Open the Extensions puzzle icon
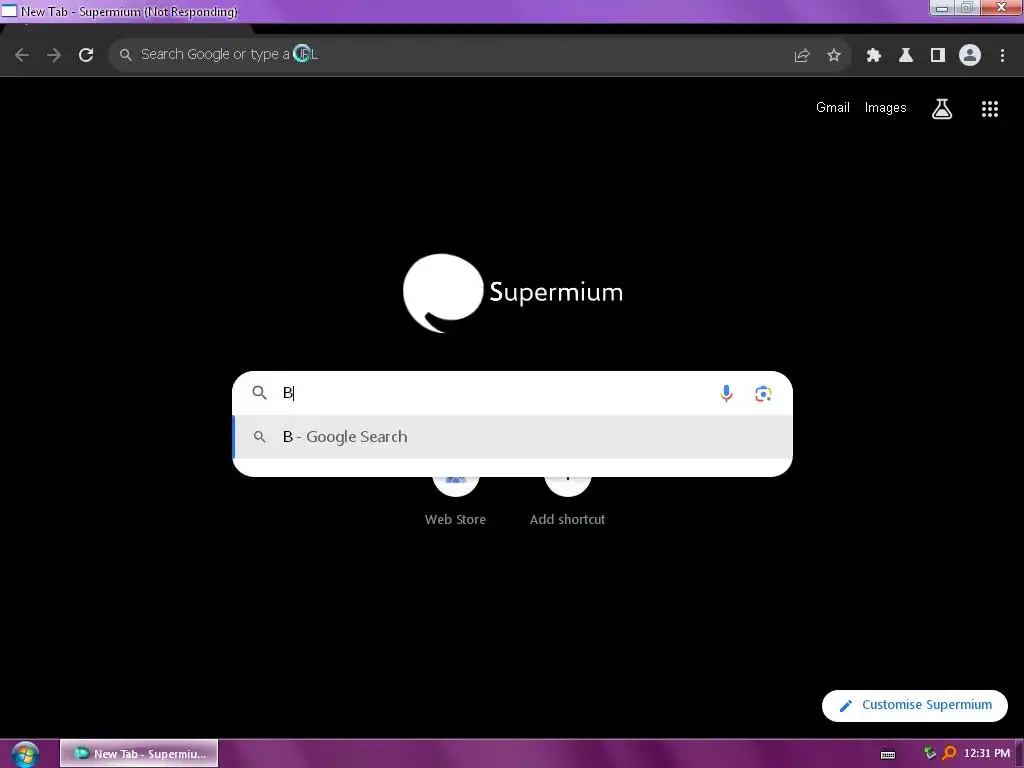Screen dimensions: 1024x768 coord(874,56)
